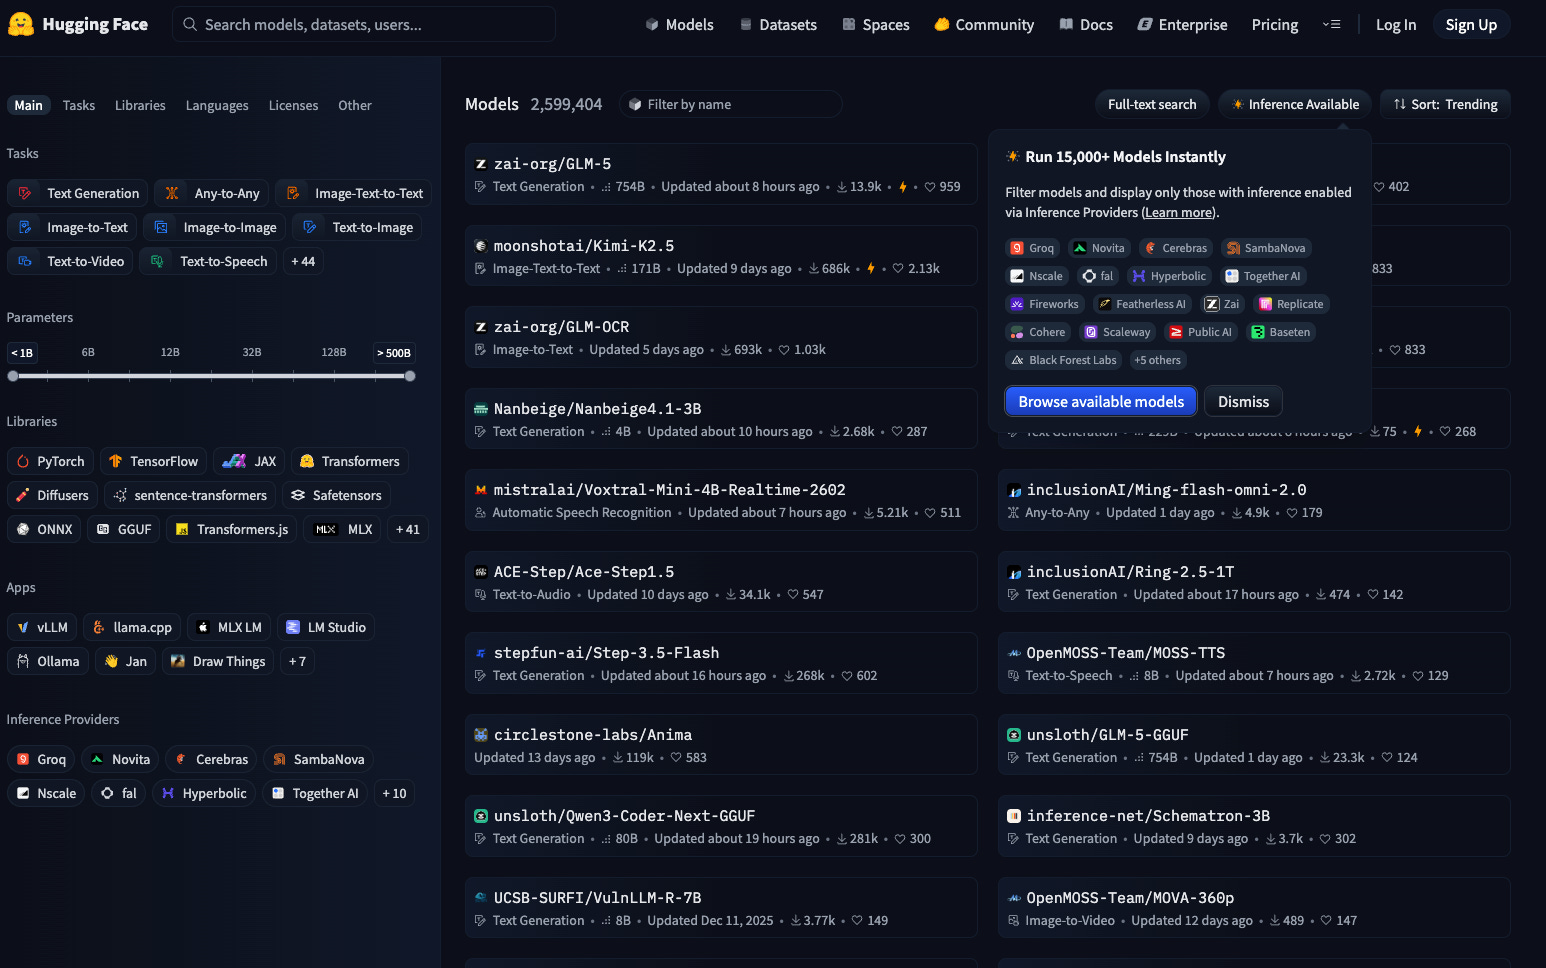This screenshot has height=968, width=1546.
Task: Select the Image-to-Image task filter
Action: (215, 227)
